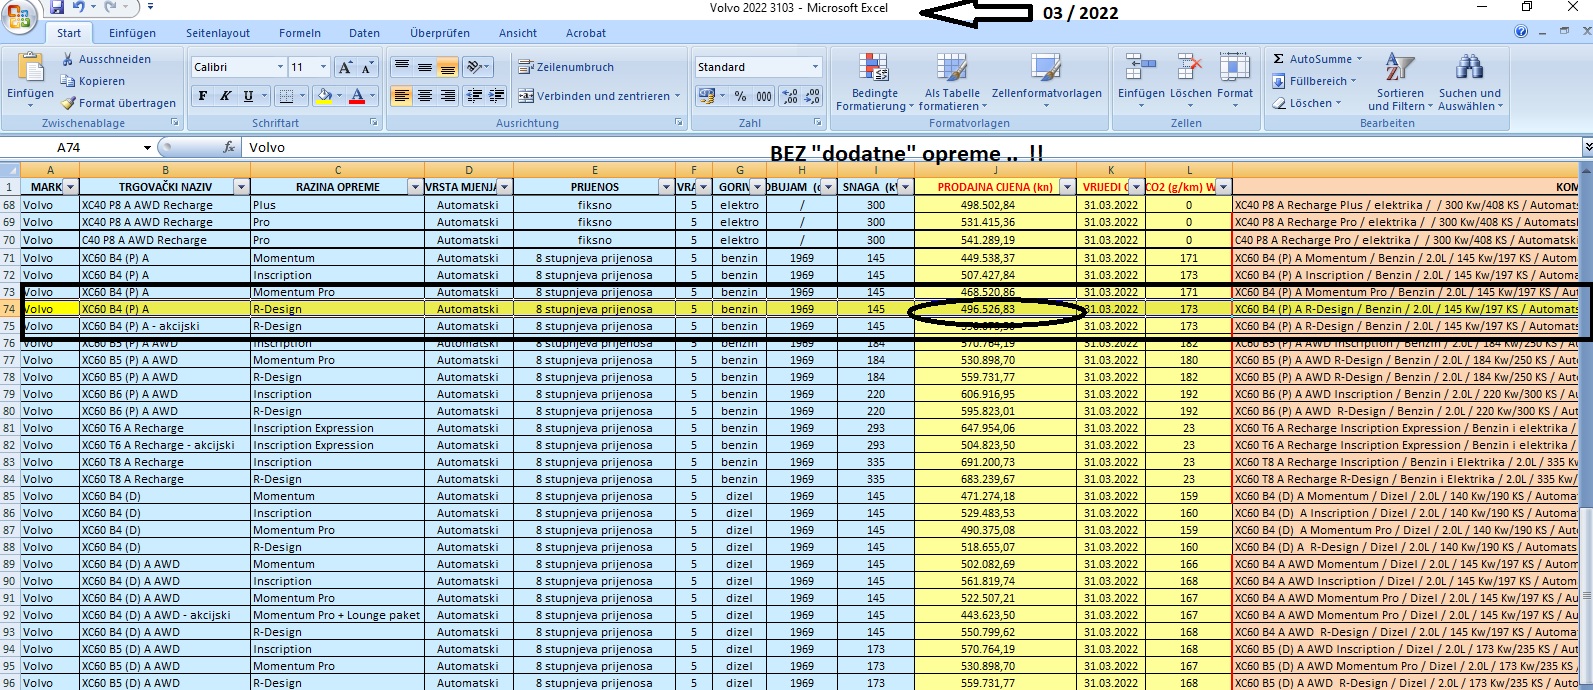Image resolution: width=1593 pixels, height=690 pixels.
Task: Toggle underline formatting (U)
Action: pos(248,96)
